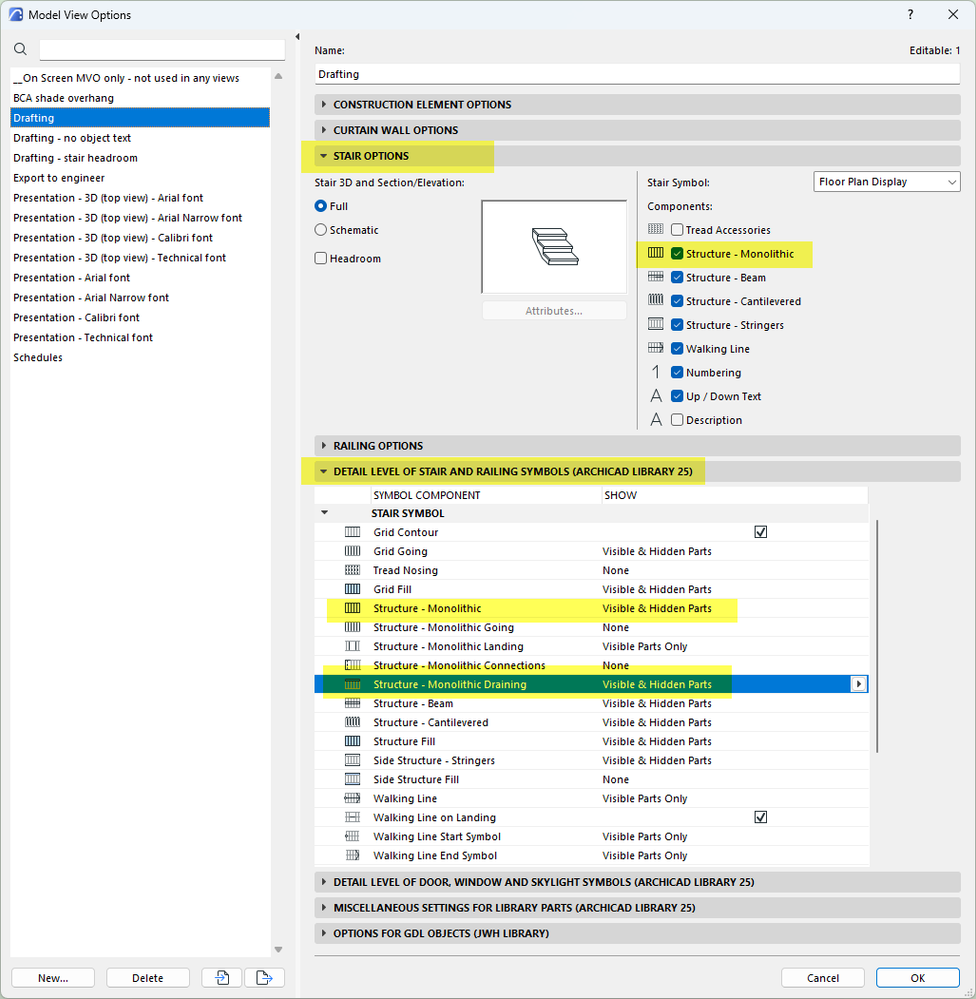The image size is (976, 999).
Task: Click the Walking Line End Symbol row icon
Action: 352,855
